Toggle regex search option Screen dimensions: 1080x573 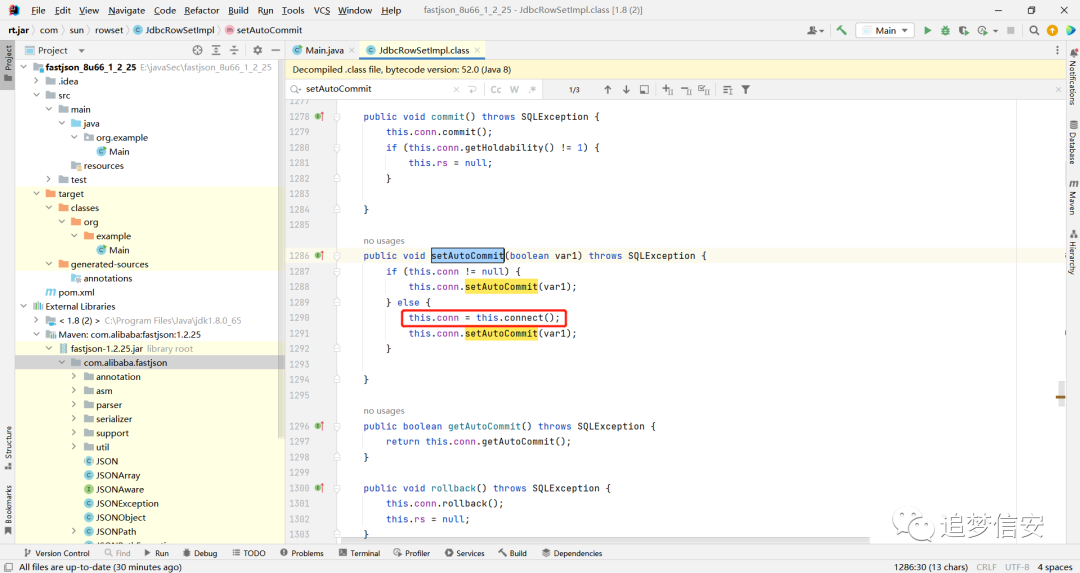(x=530, y=90)
